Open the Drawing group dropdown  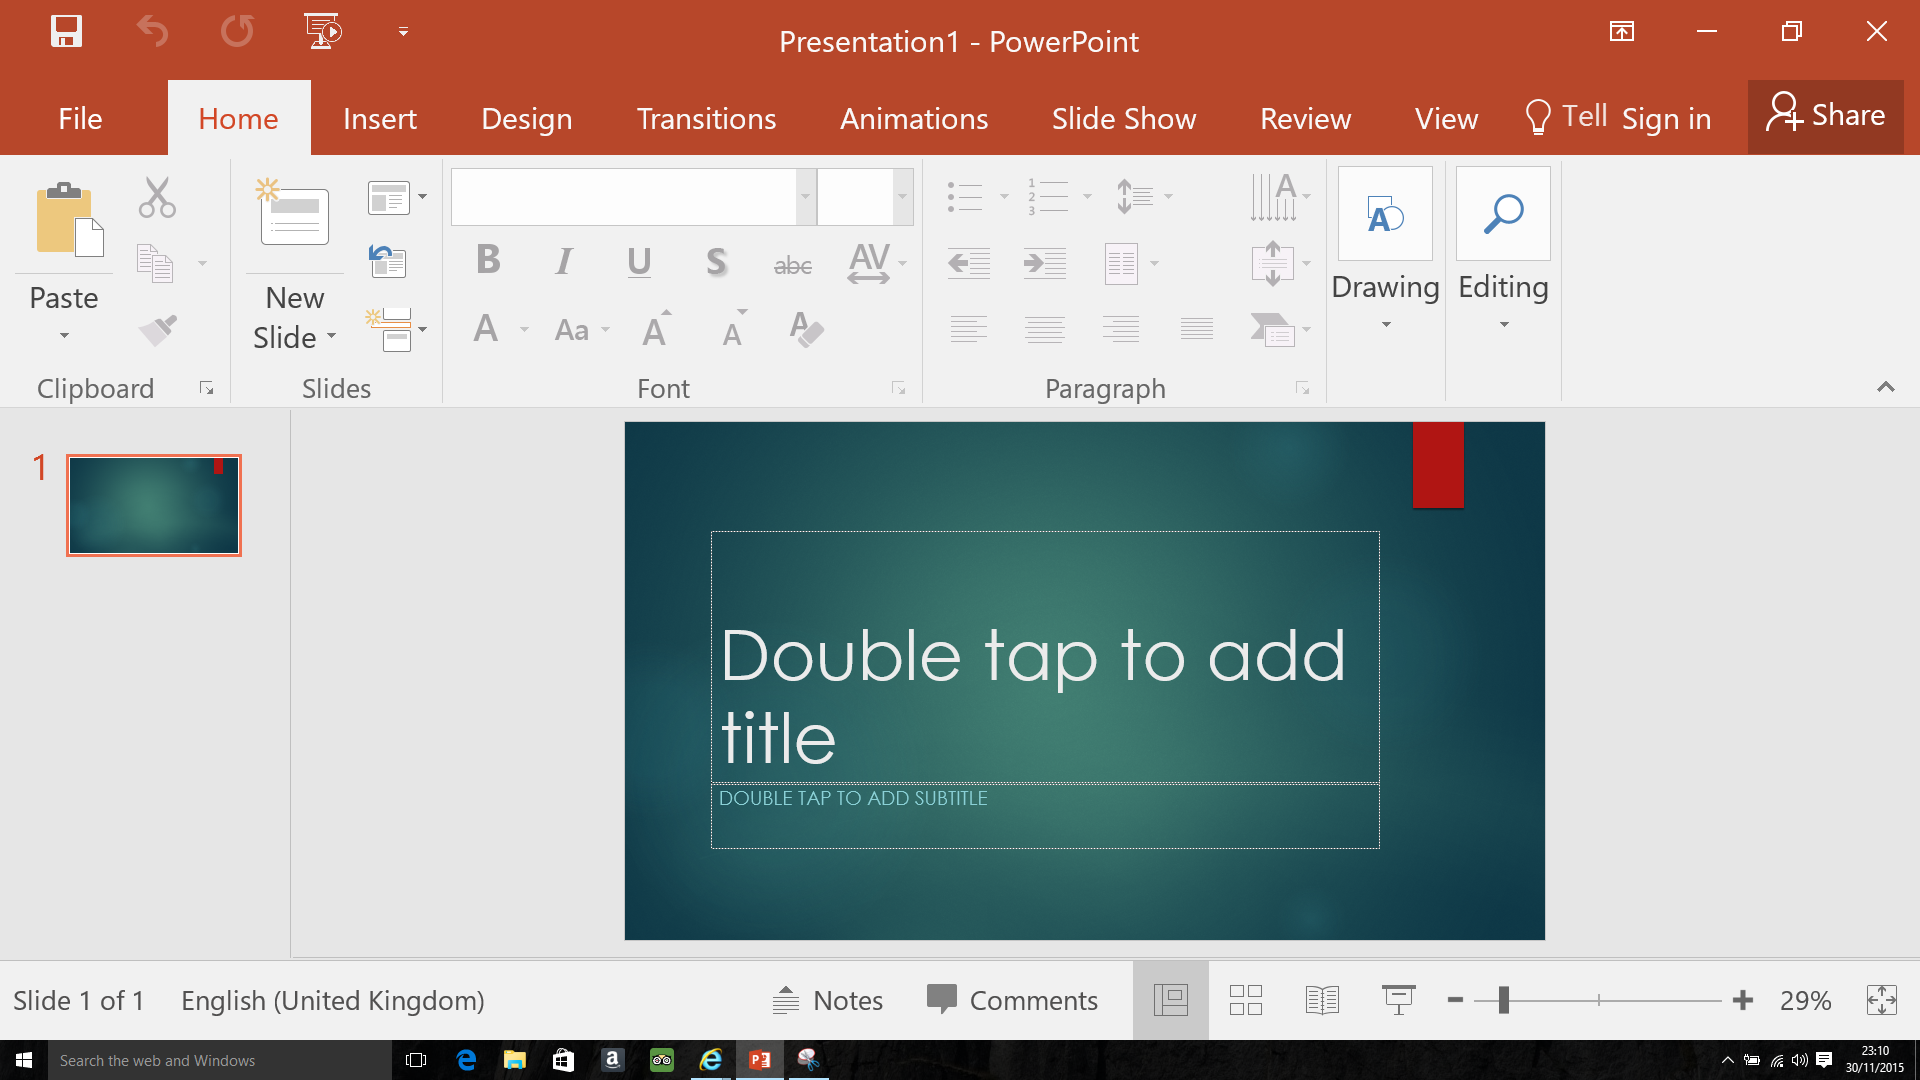point(1385,324)
